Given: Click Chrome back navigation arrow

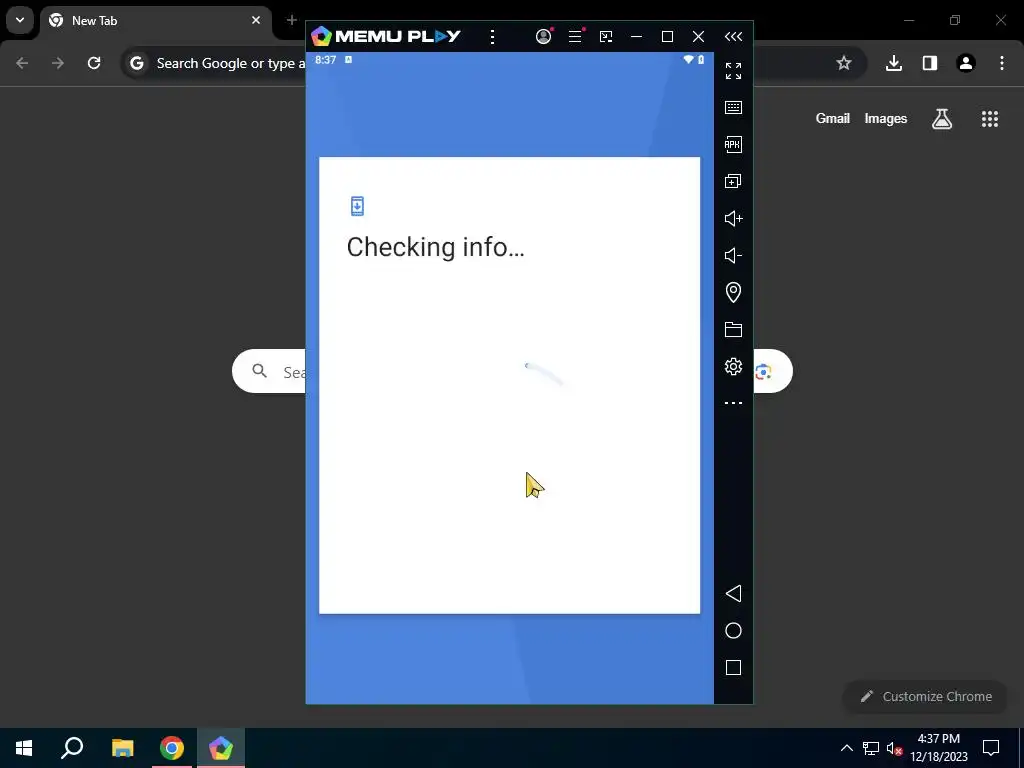Looking at the screenshot, I should (22, 63).
